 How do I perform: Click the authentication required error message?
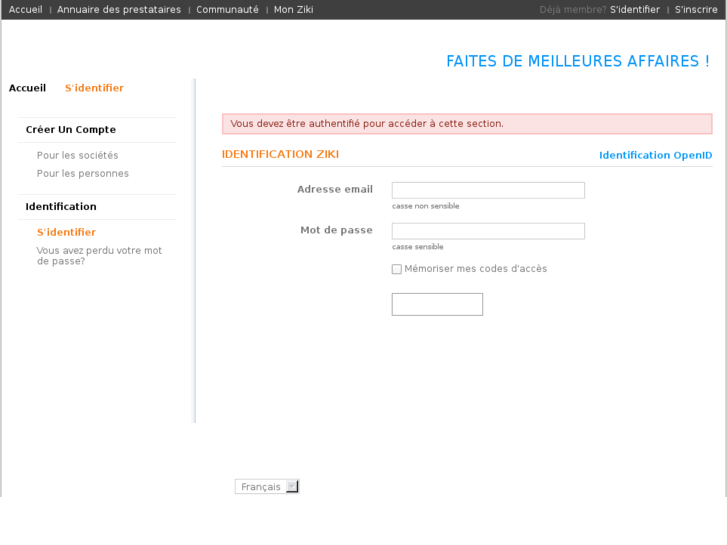coord(467,124)
